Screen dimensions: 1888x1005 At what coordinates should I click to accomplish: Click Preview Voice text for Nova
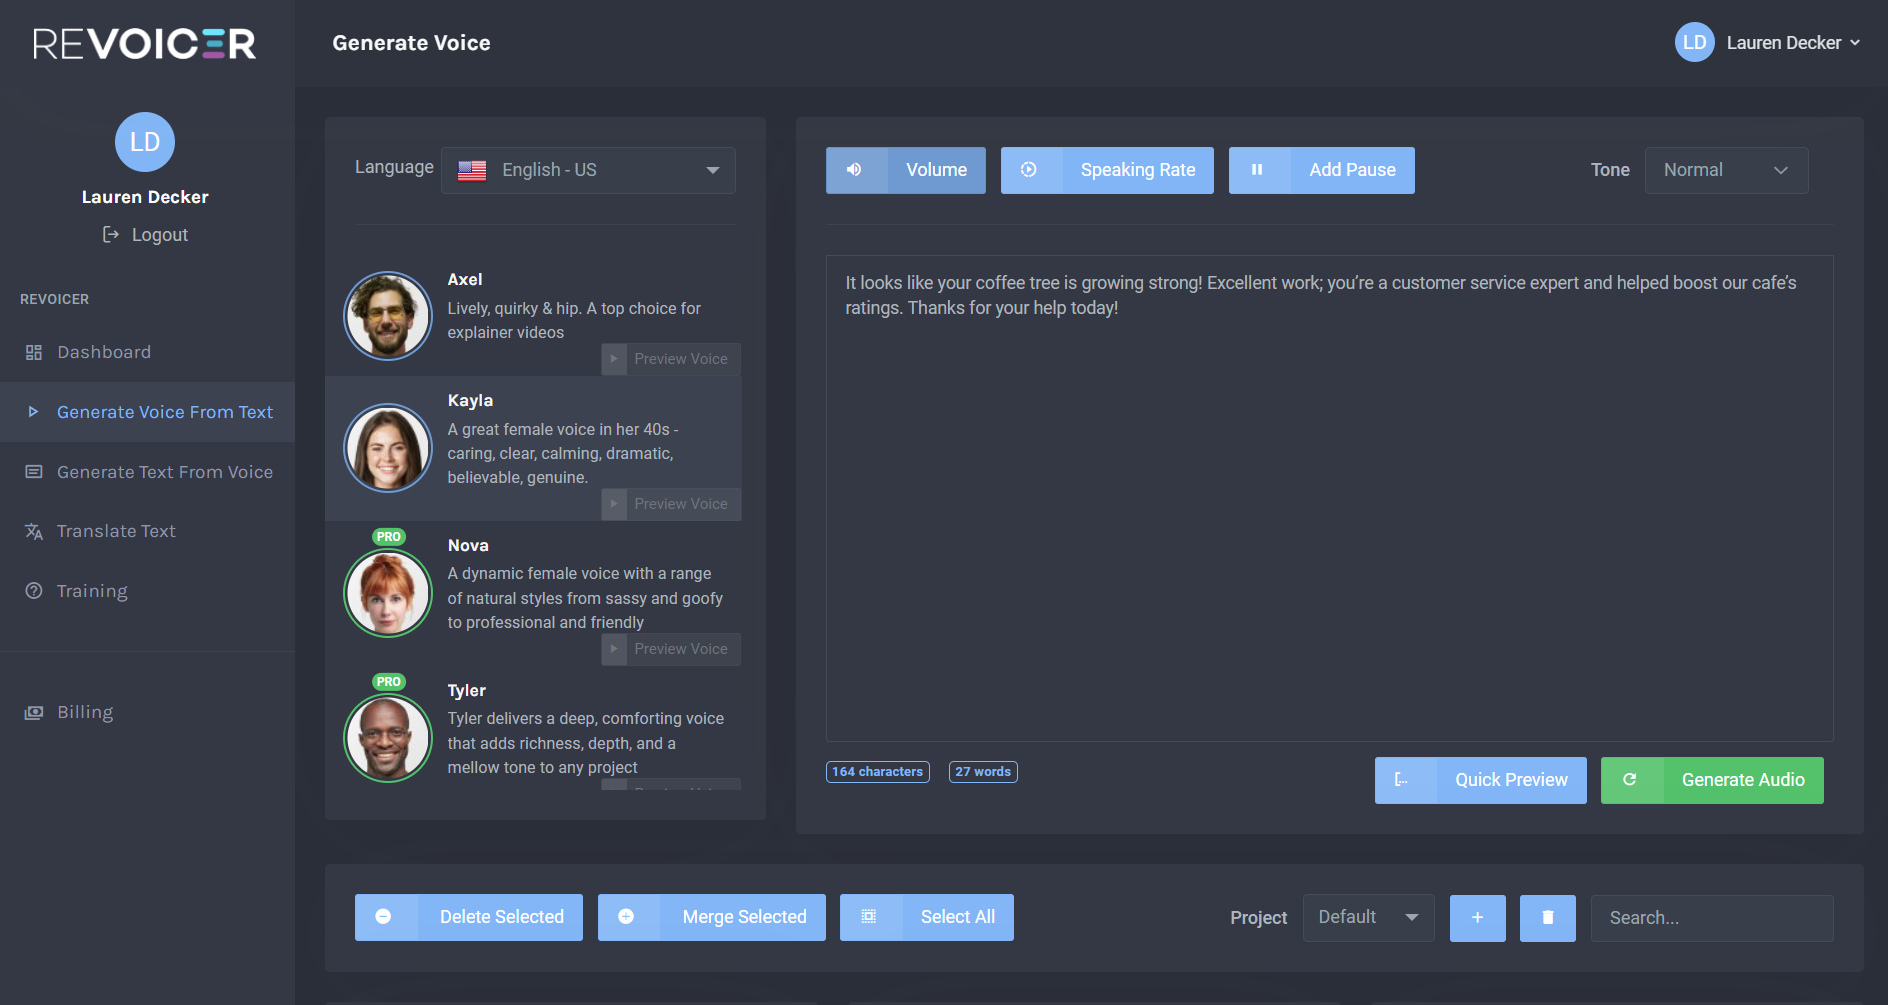tap(681, 649)
